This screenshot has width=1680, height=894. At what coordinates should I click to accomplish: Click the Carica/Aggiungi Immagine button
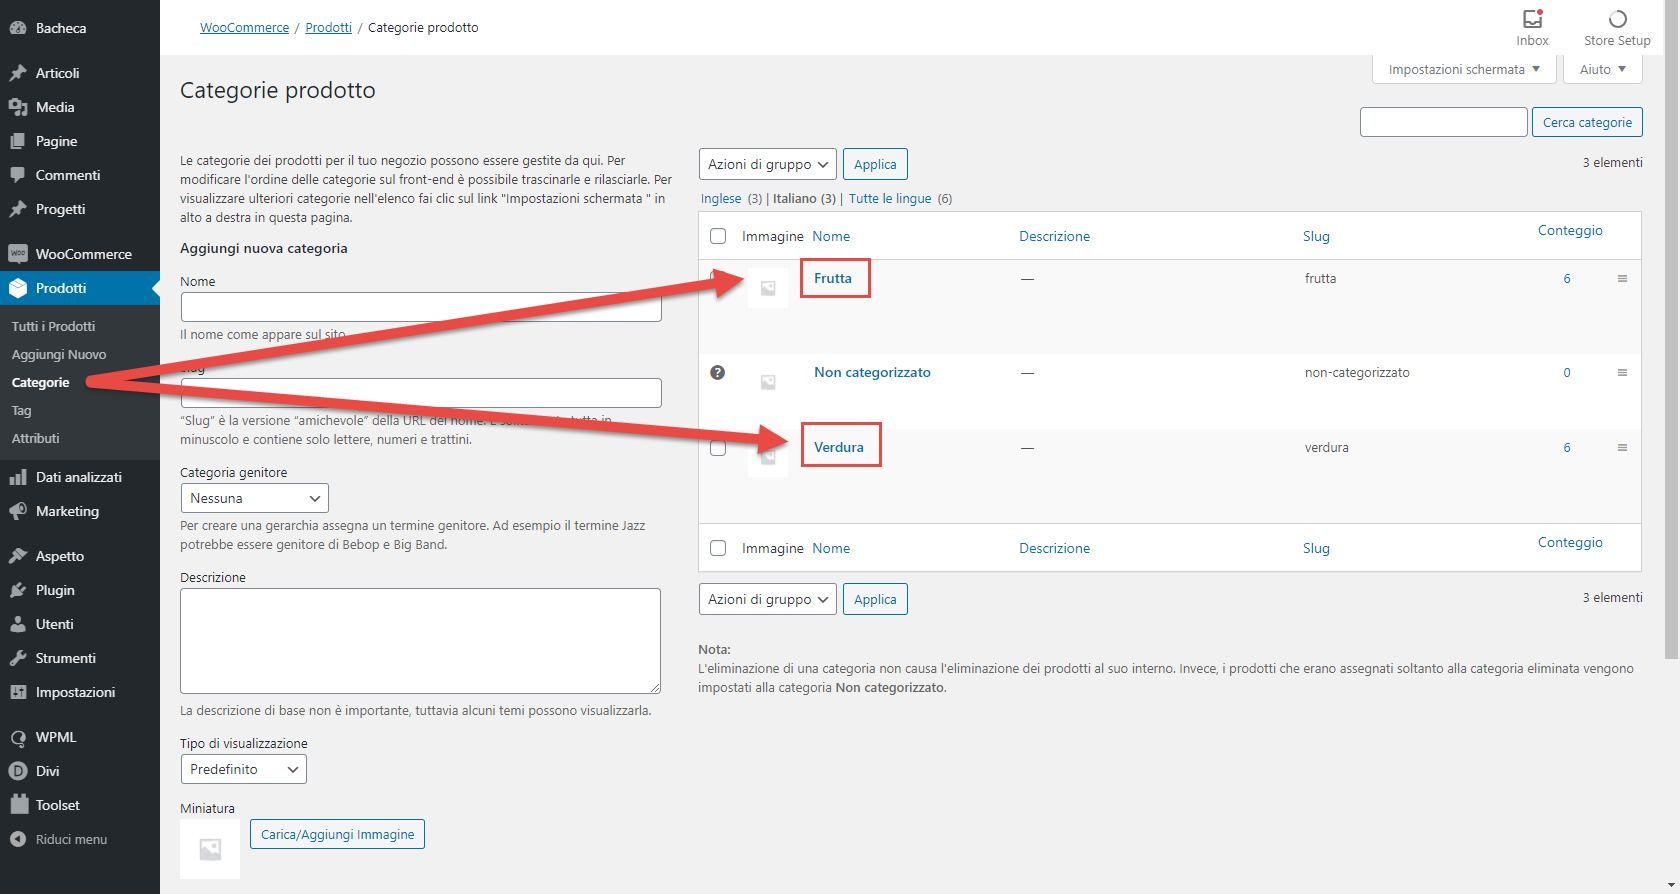point(337,835)
